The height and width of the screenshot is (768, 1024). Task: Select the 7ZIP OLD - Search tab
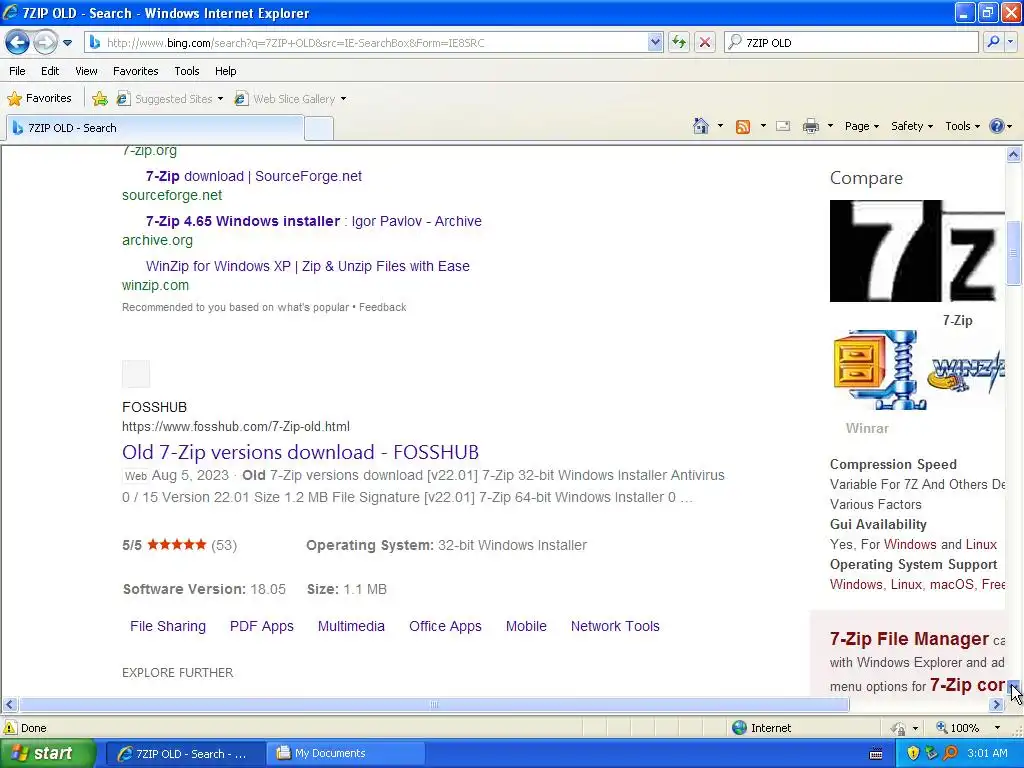point(155,128)
